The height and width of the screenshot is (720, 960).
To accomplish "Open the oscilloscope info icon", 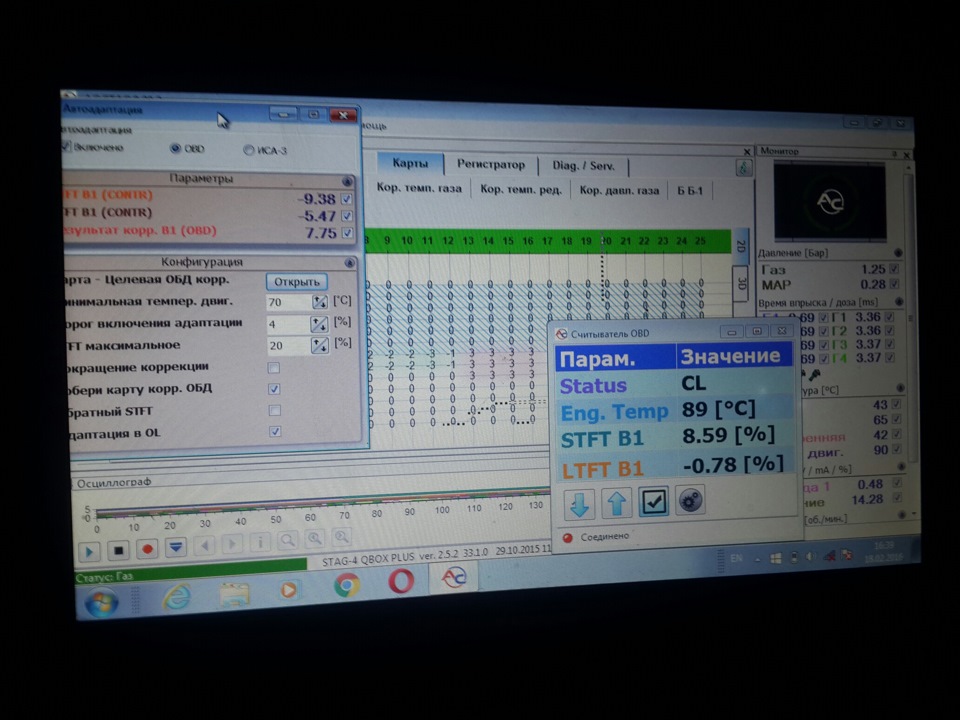I will tap(260, 542).
